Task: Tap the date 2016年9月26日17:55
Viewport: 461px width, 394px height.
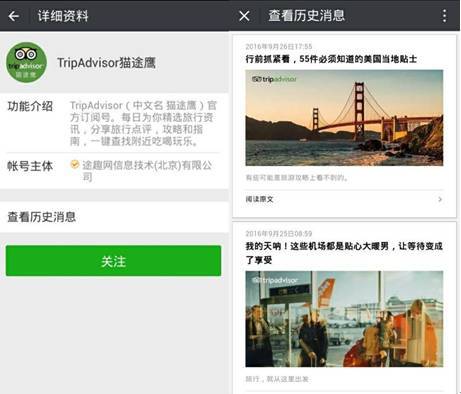Action: (279, 46)
